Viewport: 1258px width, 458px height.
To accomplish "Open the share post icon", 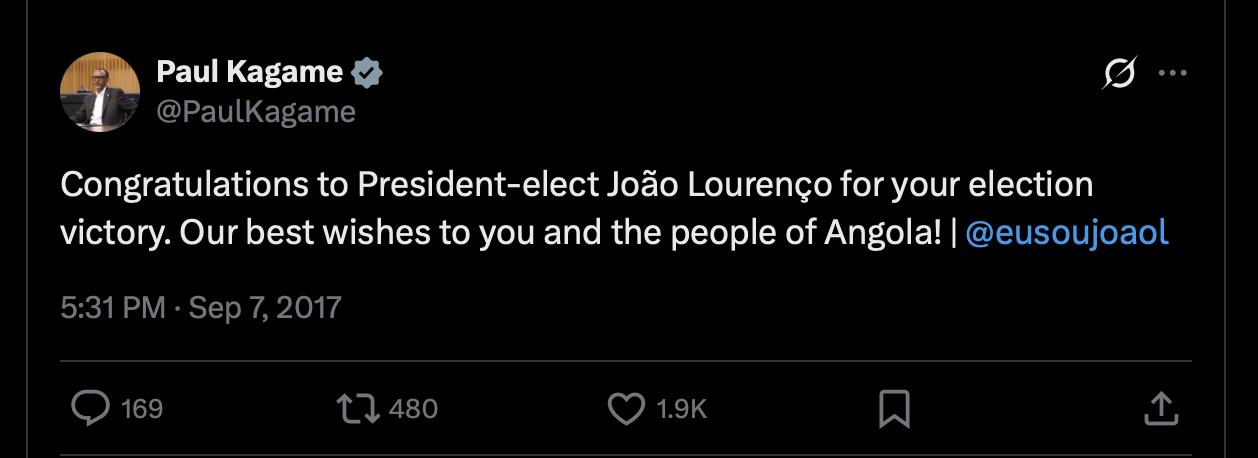I will coord(1159,408).
